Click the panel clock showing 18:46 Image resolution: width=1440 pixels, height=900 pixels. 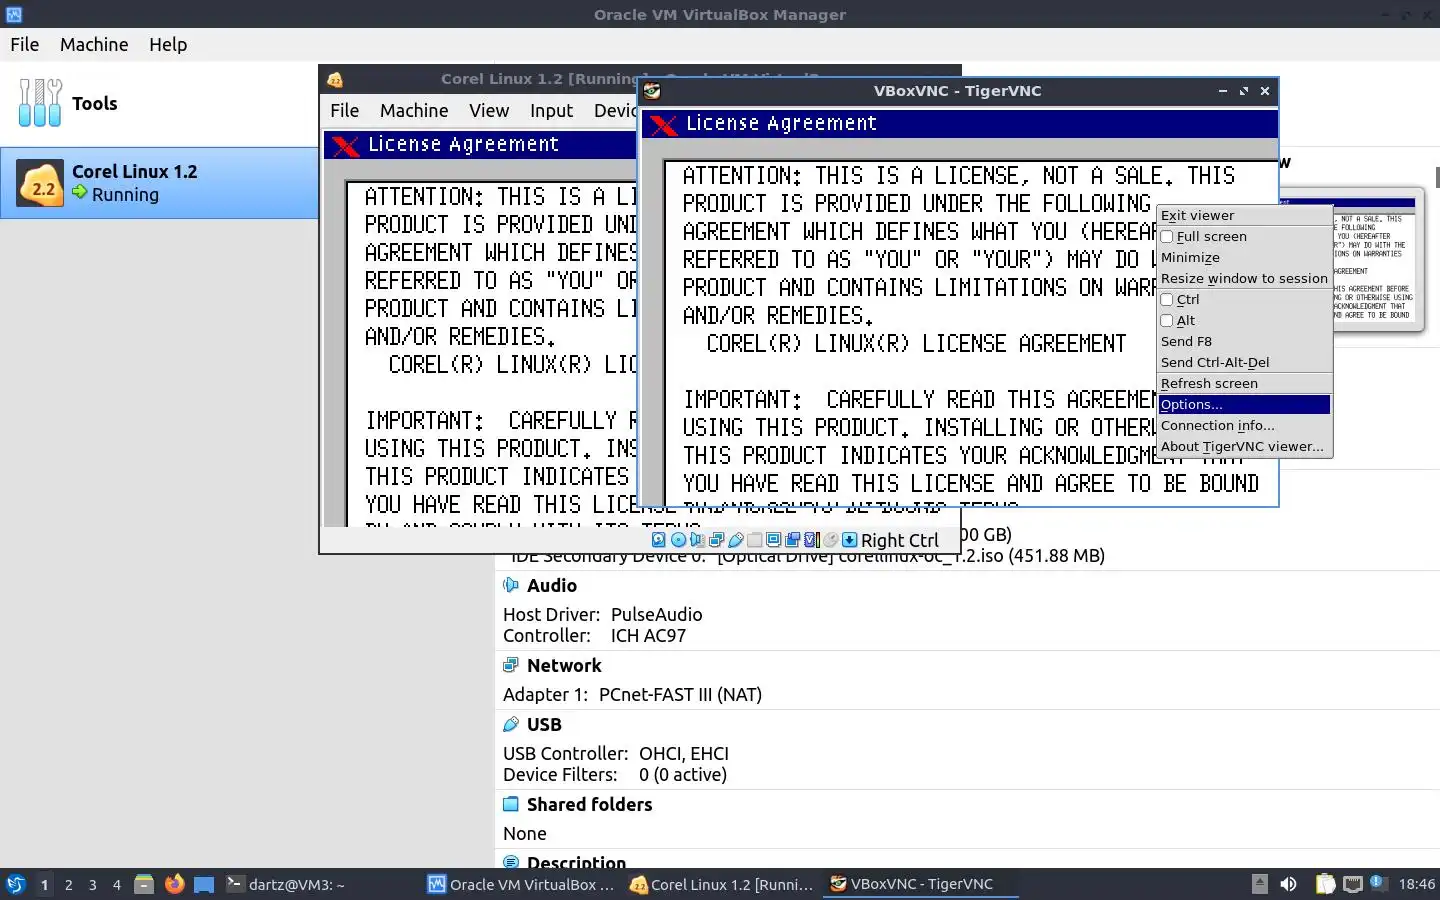tap(1416, 884)
